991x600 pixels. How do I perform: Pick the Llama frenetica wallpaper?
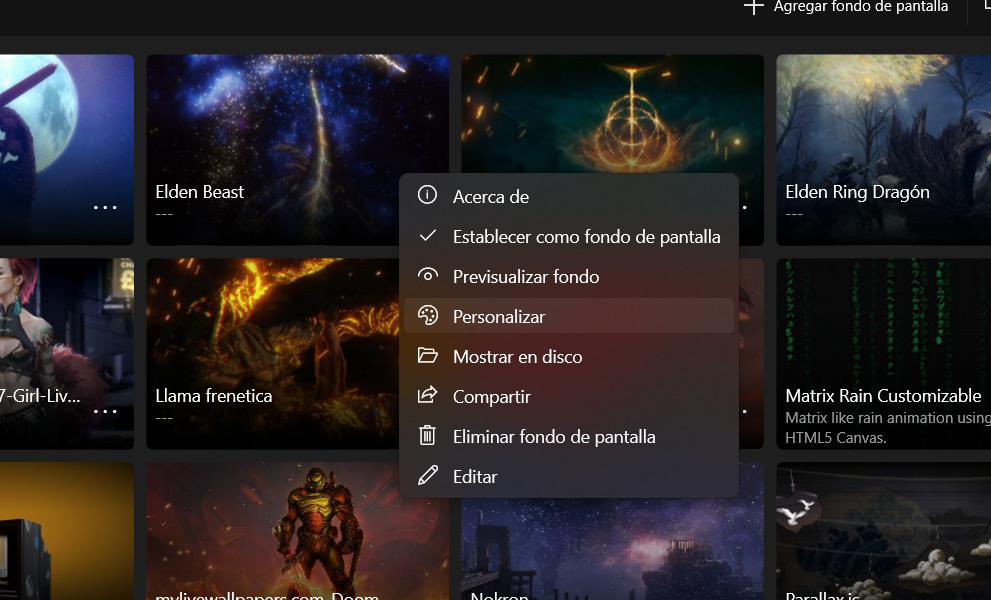pos(272,354)
